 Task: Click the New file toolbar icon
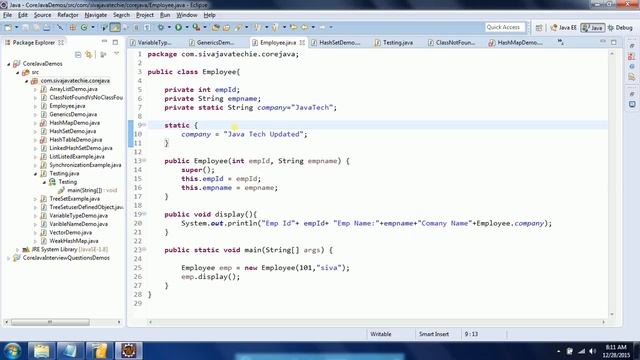coord(8,27)
